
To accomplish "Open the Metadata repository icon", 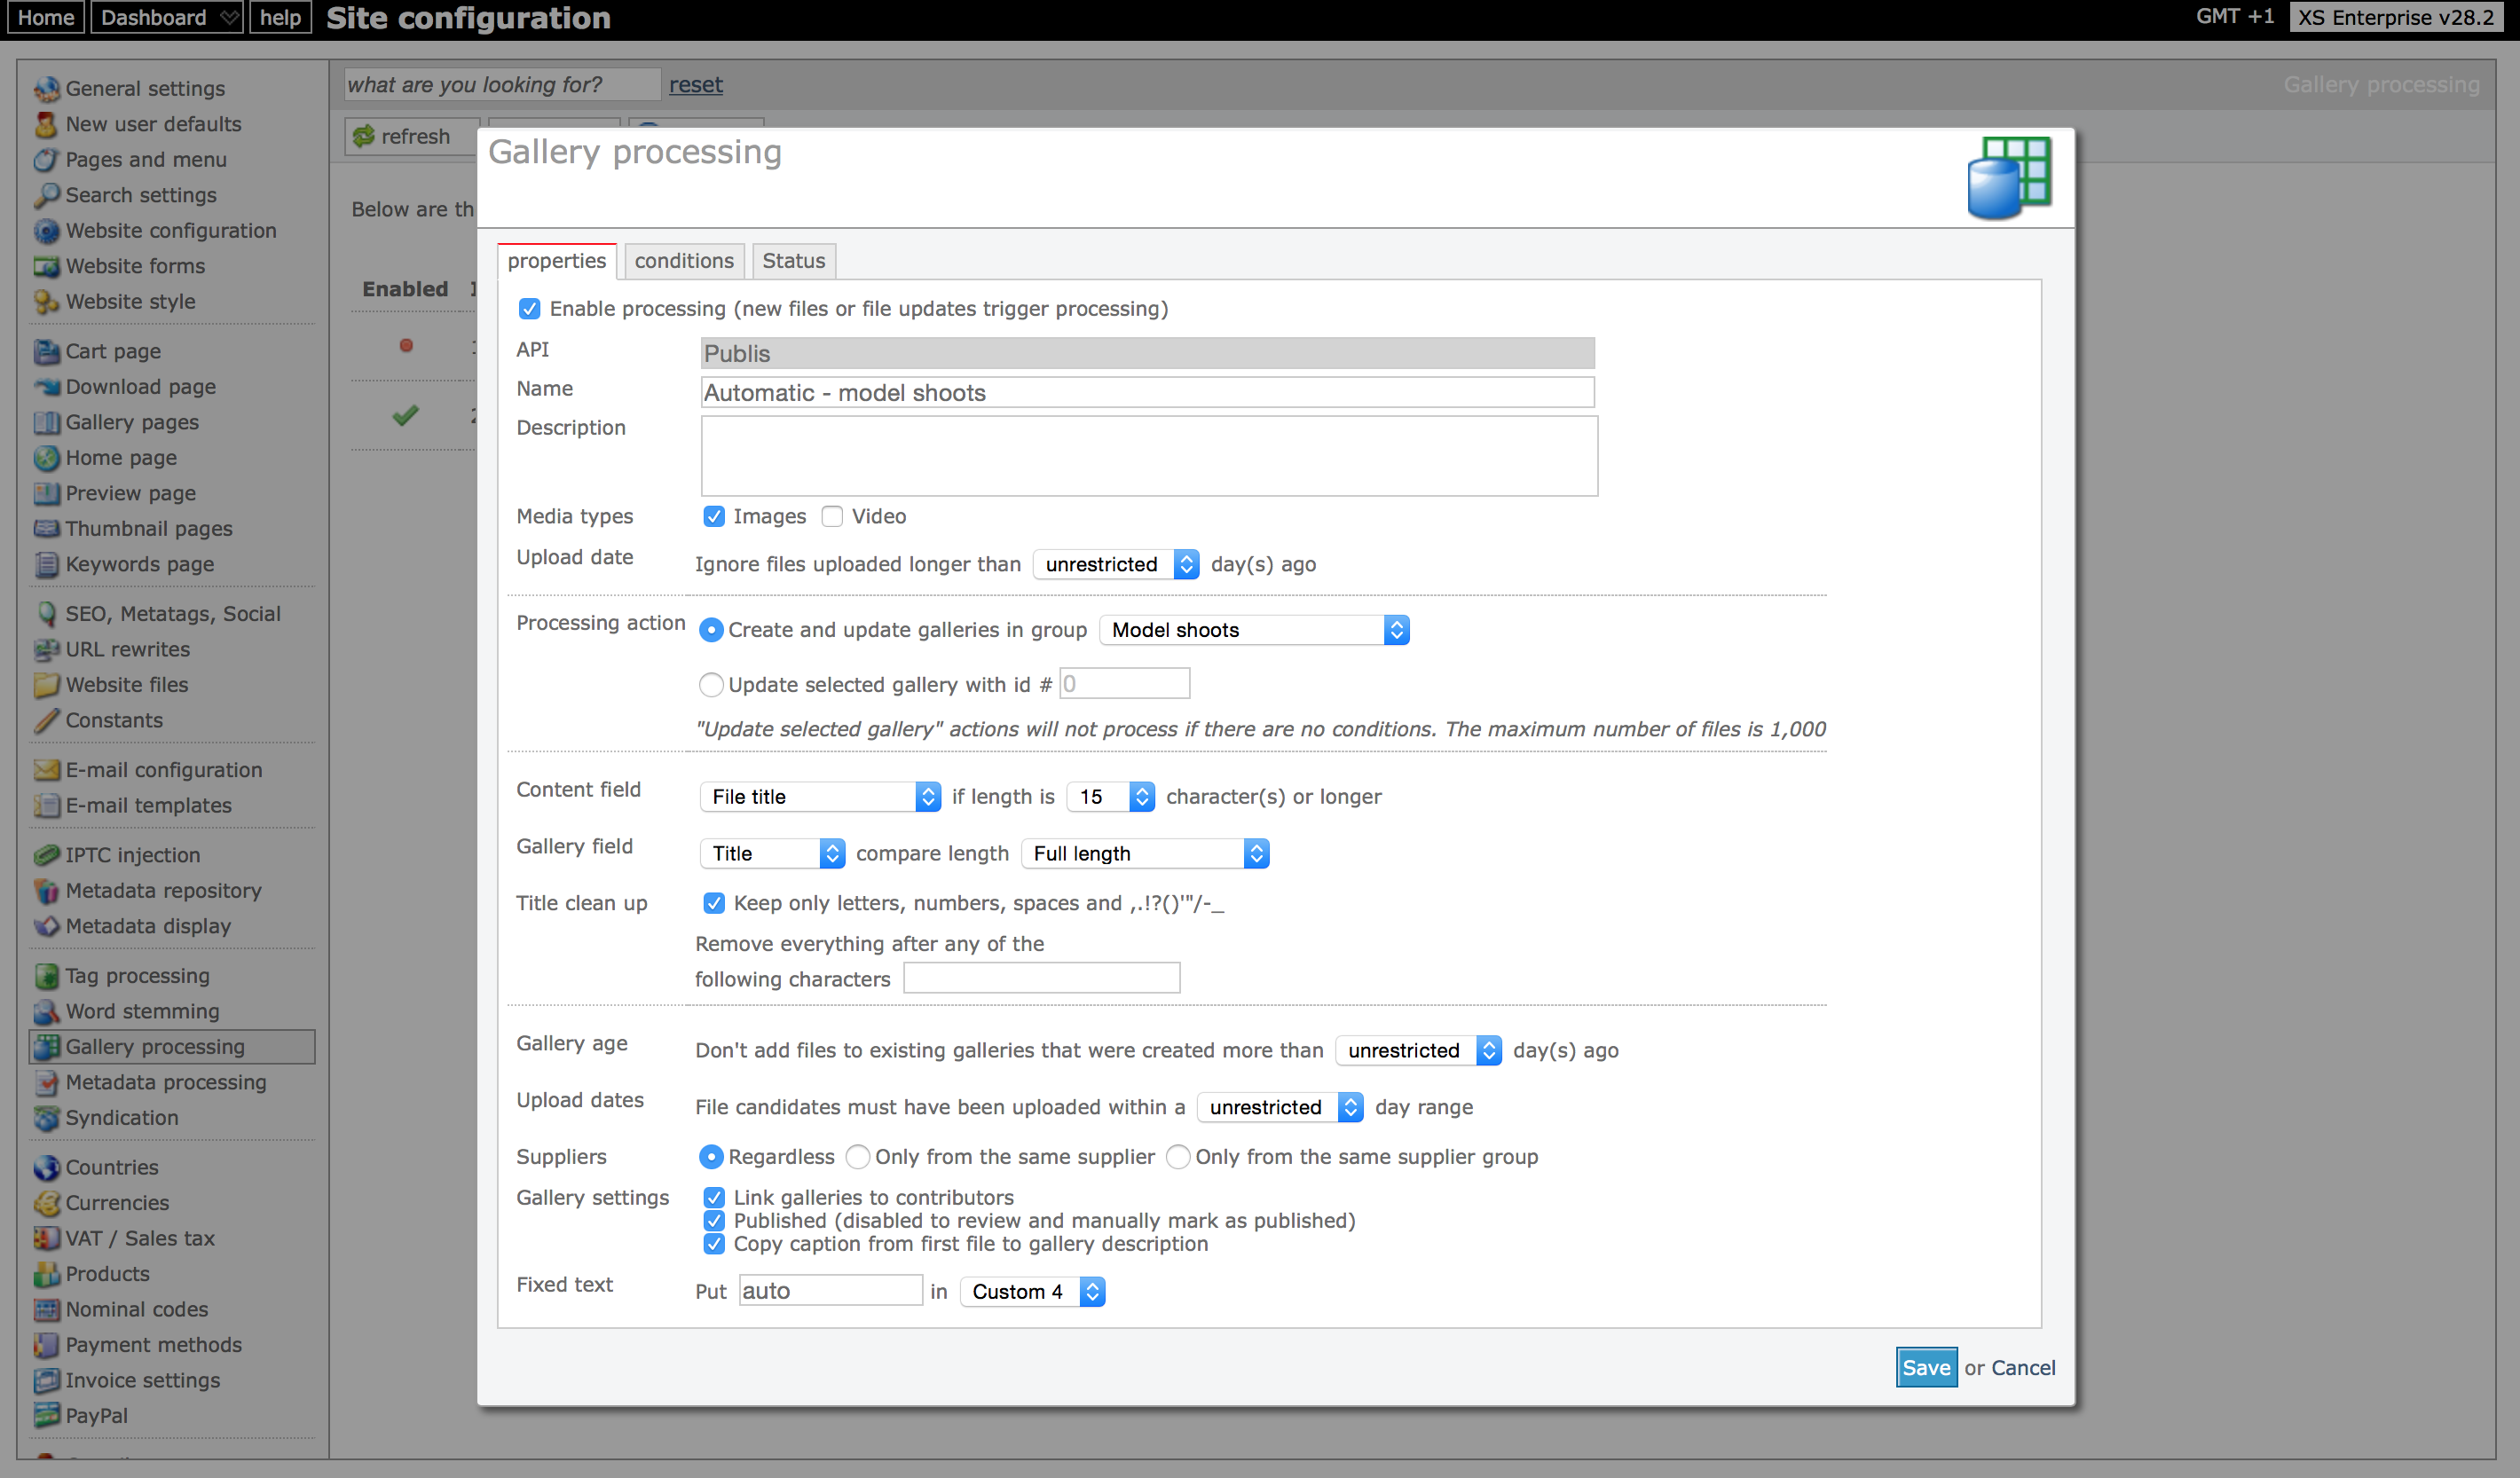I will click(x=46, y=891).
